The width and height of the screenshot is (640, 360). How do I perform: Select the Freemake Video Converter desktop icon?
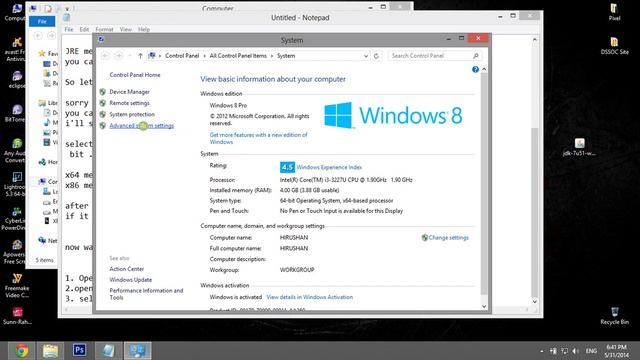17,285
